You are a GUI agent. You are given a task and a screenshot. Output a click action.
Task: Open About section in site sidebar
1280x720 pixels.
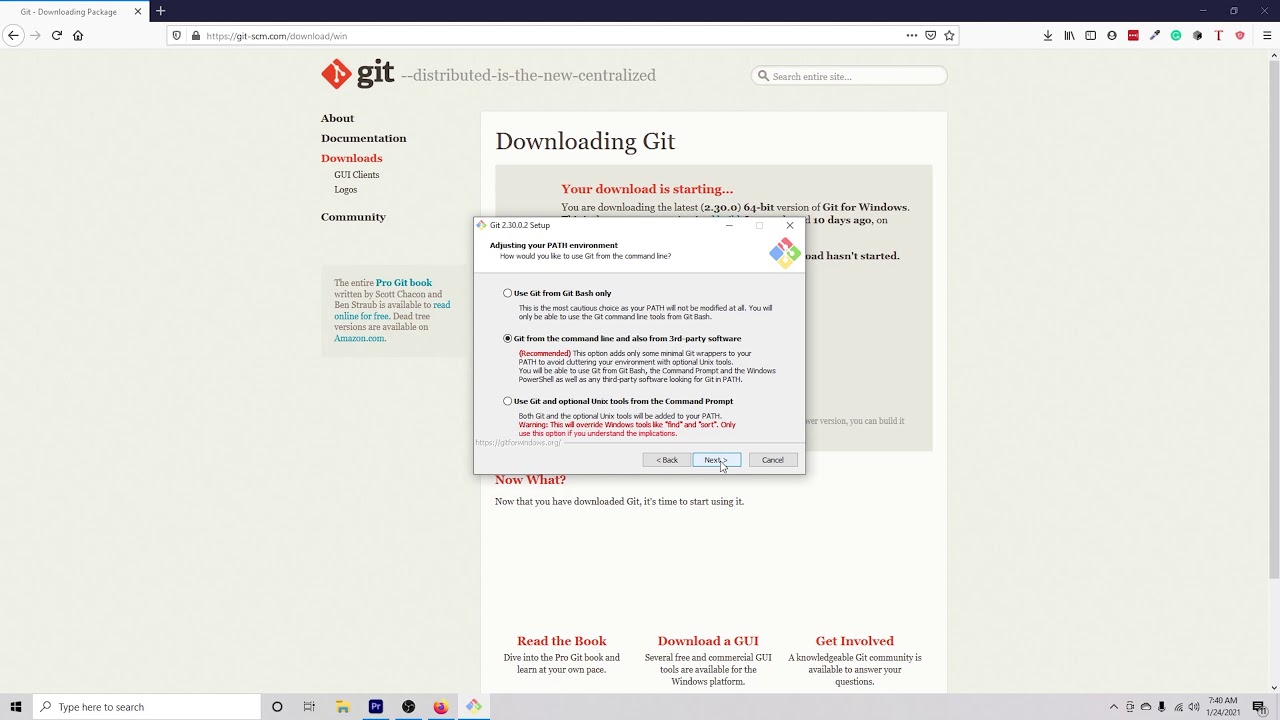(x=337, y=118)
